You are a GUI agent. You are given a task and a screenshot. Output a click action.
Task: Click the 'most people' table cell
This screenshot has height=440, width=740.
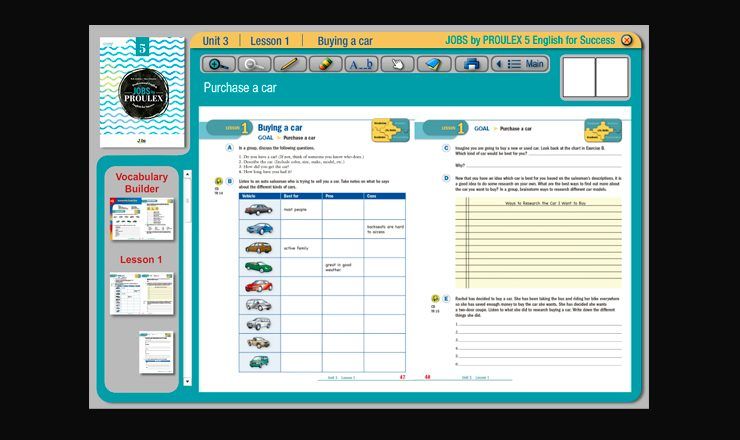301,210
